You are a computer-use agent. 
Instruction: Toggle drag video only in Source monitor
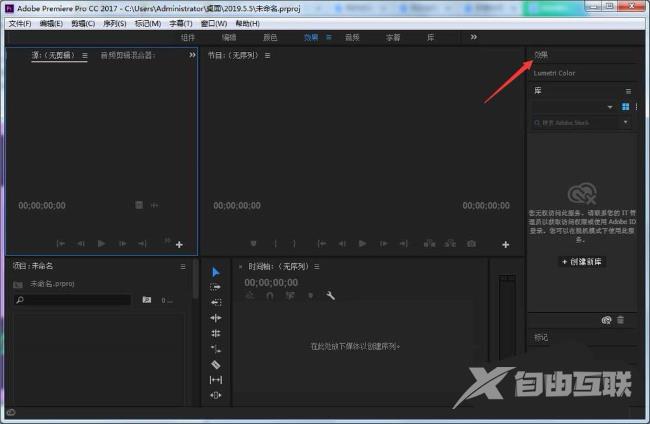139,205
